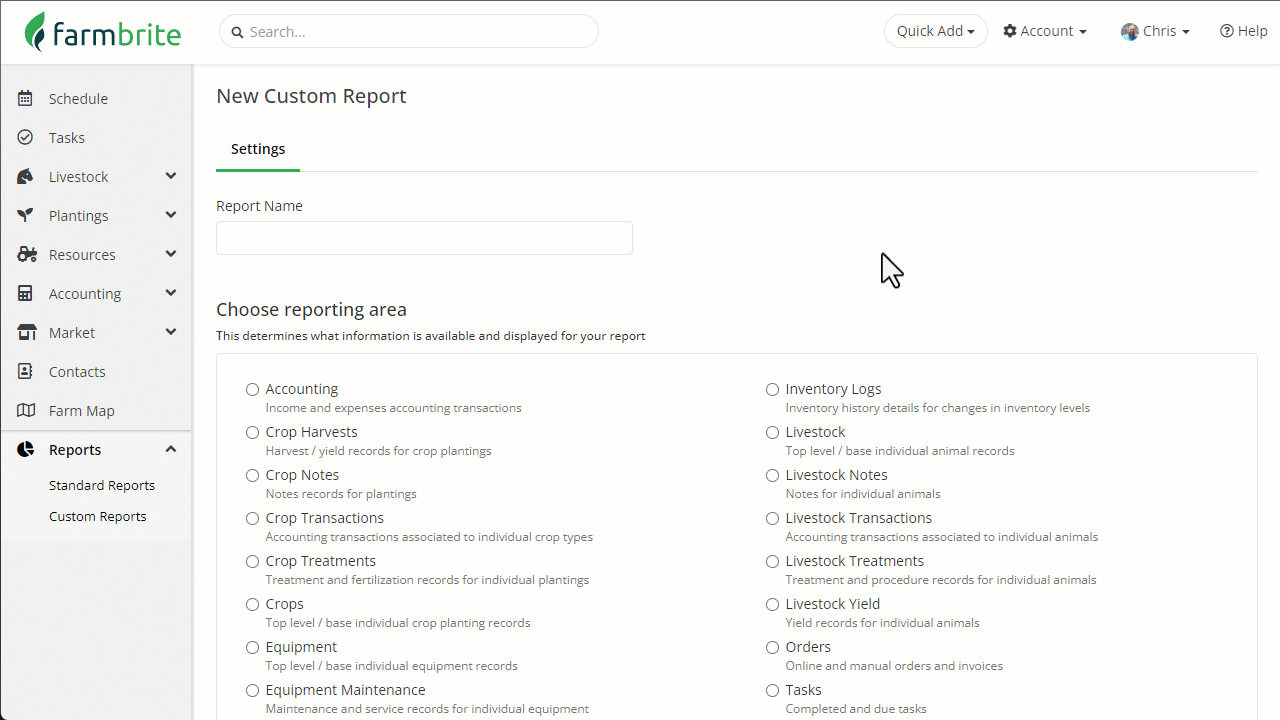The image size is (1280, 720).
Task: Click the Accounting calculator icon
Action: click(x=26, y=293)
